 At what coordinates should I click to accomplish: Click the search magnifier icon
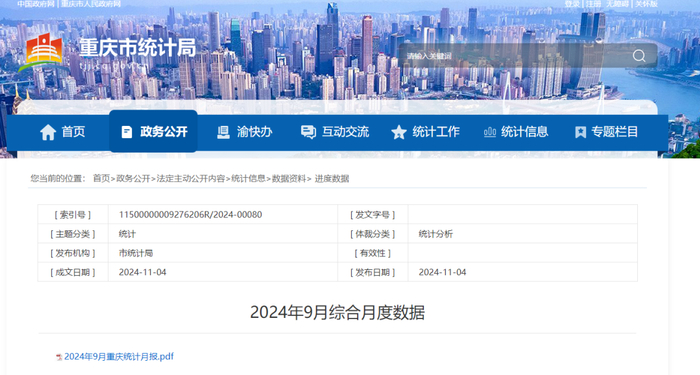click(x=639, y=56)
